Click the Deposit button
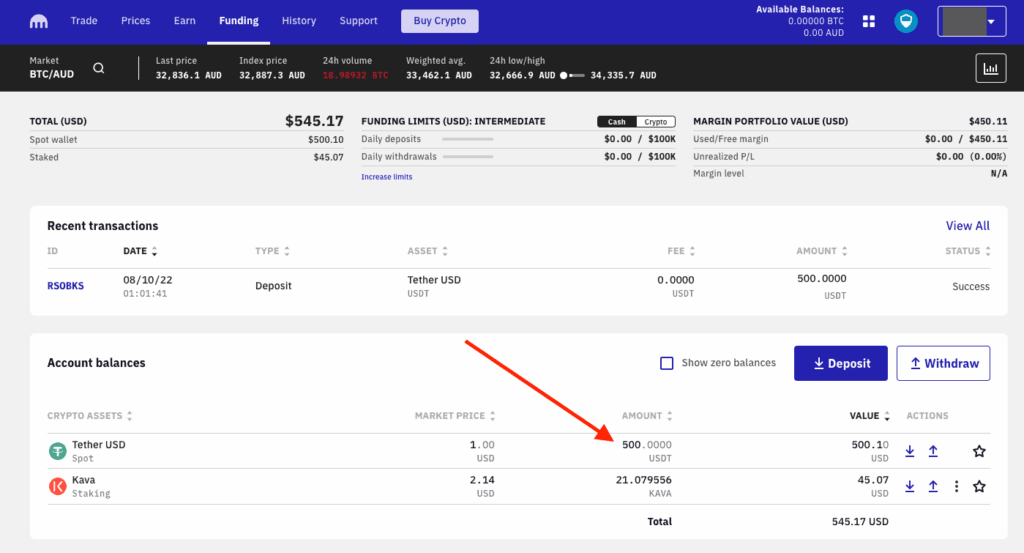Image resolution: width=1024 pixels, height=553 pixels. coord(840,363)
